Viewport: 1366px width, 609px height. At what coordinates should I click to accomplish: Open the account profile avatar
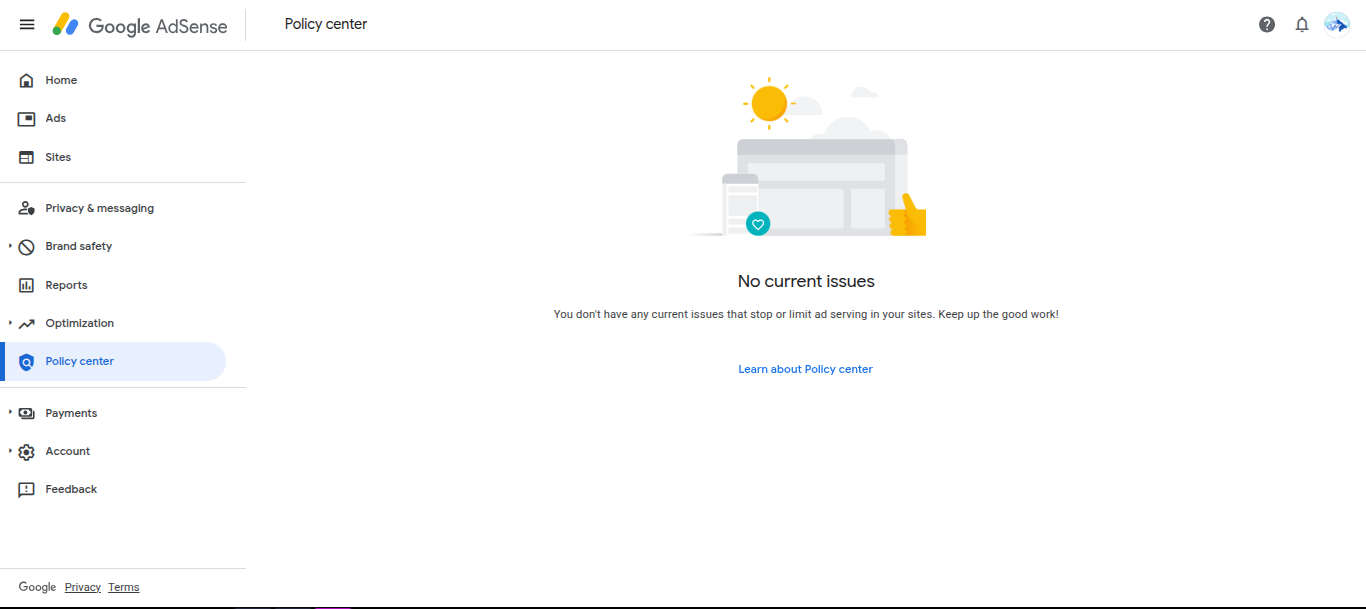[x=1337, y=24]
